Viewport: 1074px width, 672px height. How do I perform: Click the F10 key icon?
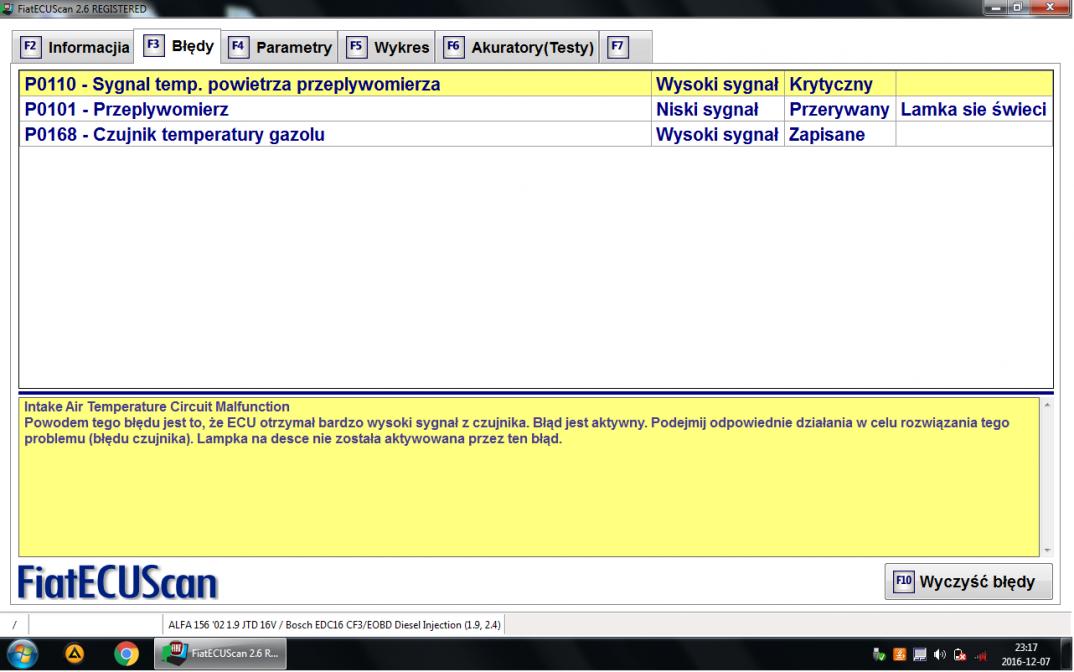903,582
